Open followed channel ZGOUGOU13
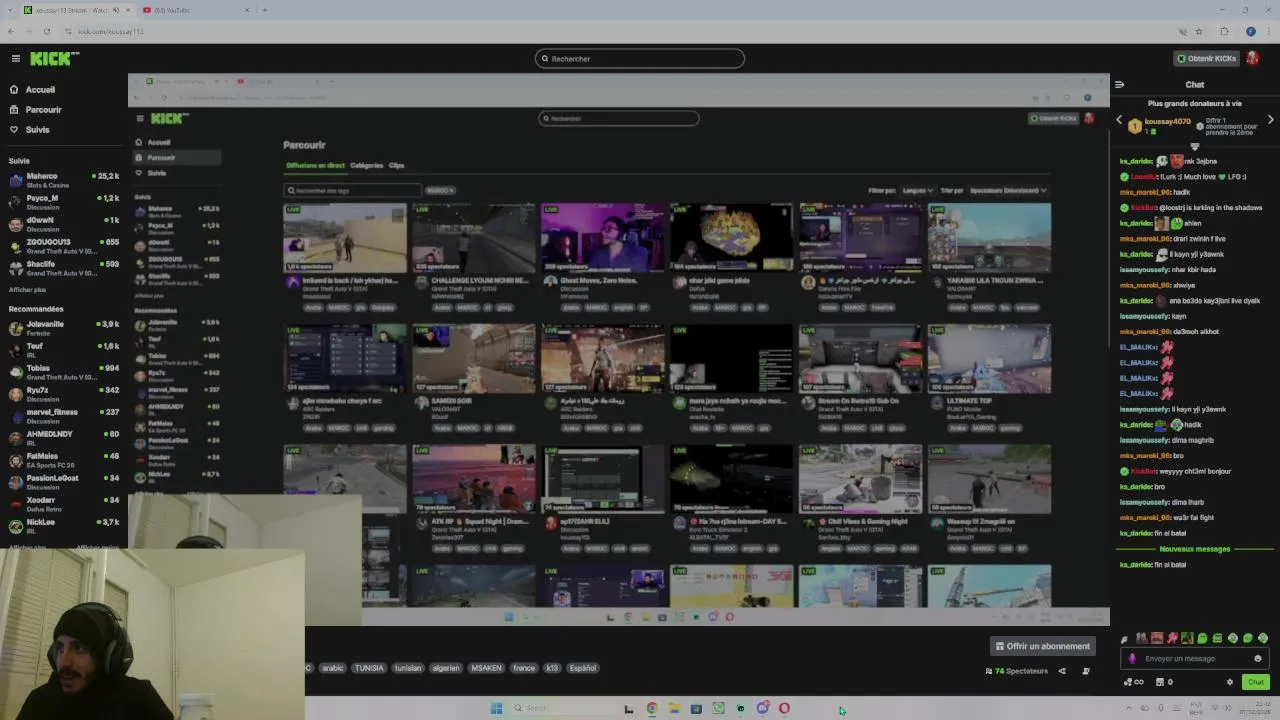Viewport: 1280px width, 720px height. tap(64, 246)
